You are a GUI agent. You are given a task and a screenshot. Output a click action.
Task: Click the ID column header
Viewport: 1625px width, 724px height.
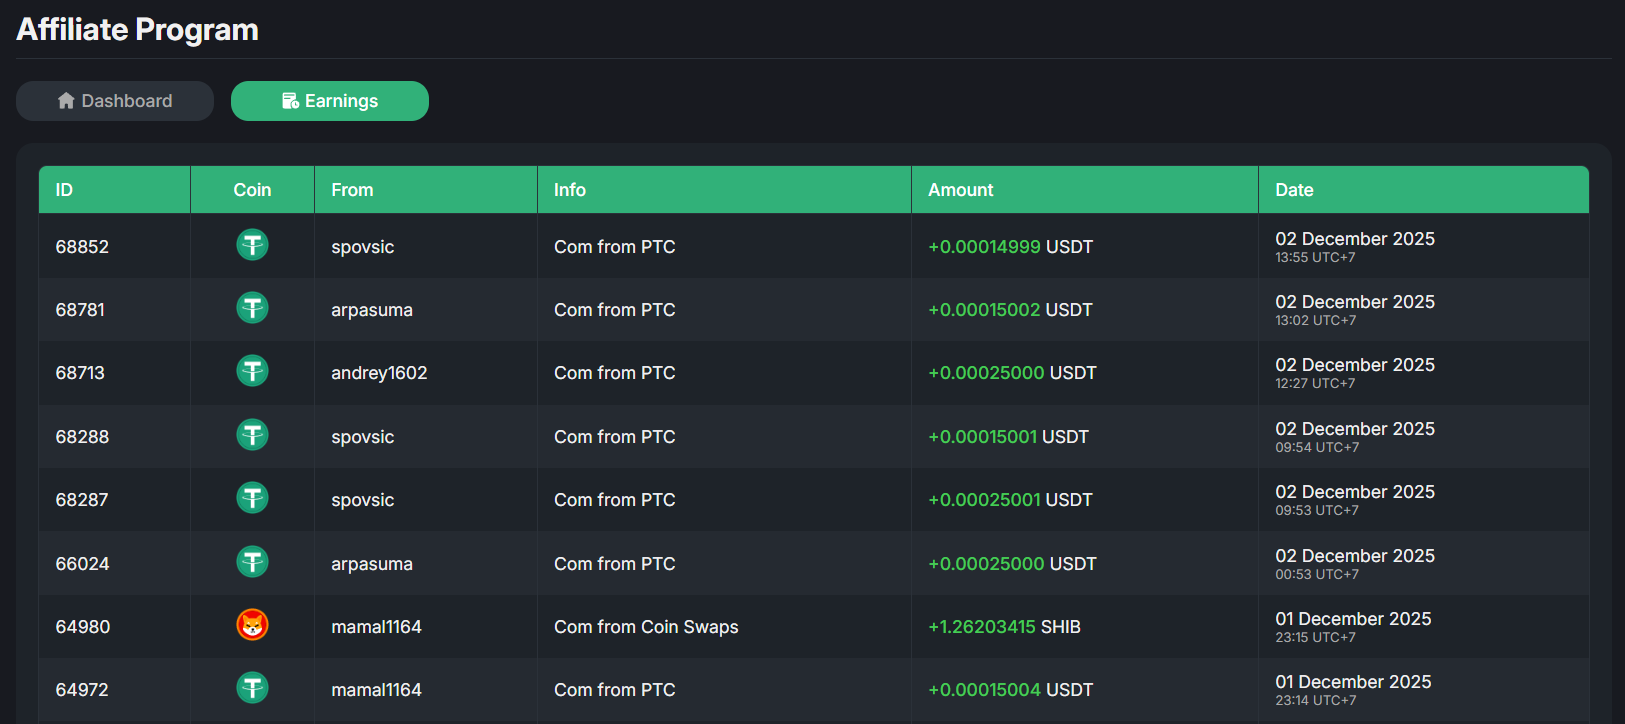pos(64,190)
